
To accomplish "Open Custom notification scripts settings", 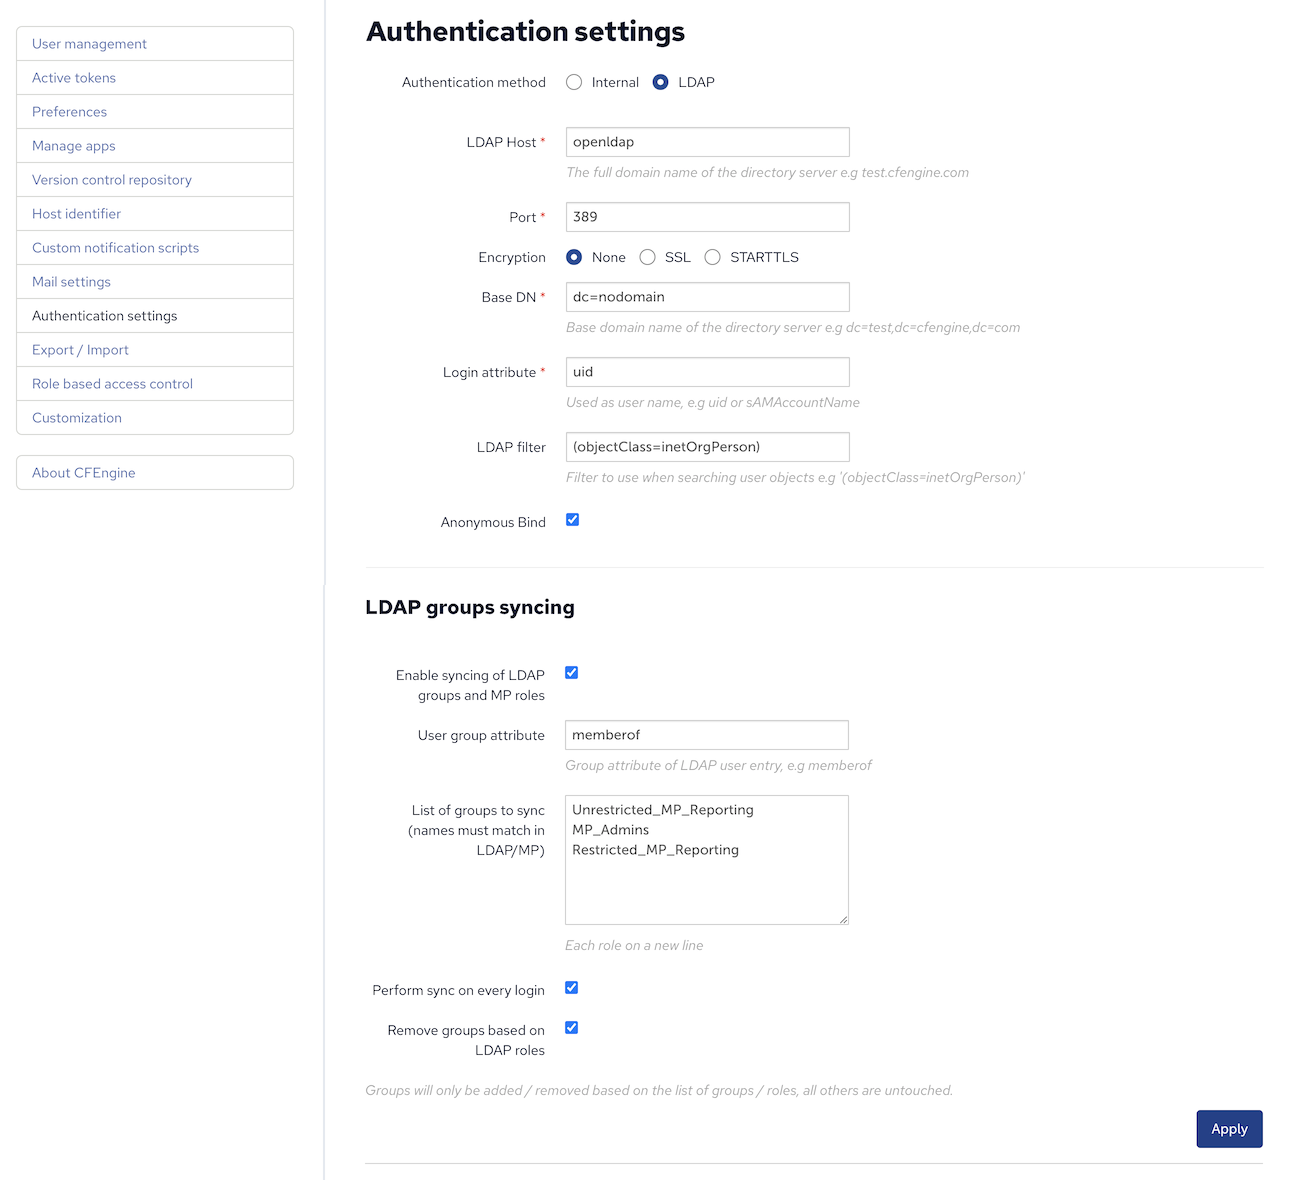I will pyautogui.click(x=115, y=247).
